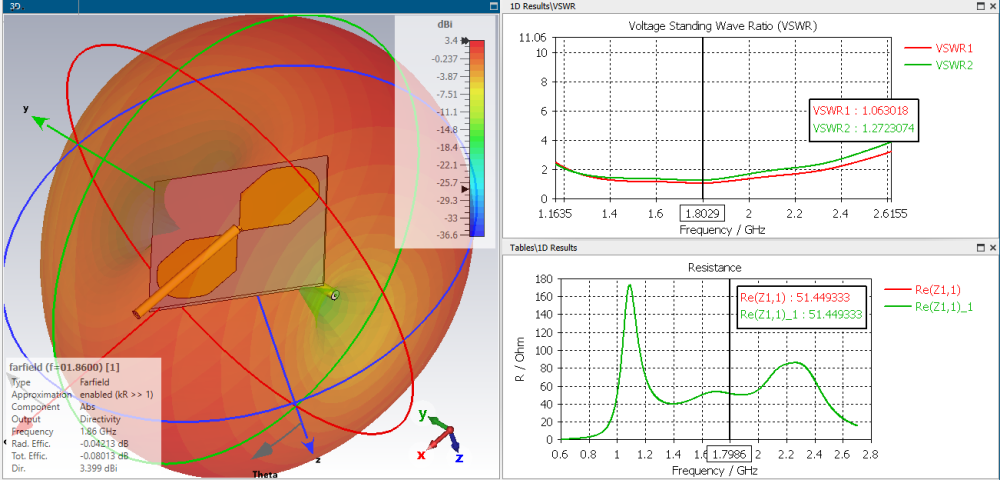The height and width of the screenshot is (480, 1000).
Task: Click the VSWR plot vertical marker line
Action: pyautogui.click(x=703, y=118)
